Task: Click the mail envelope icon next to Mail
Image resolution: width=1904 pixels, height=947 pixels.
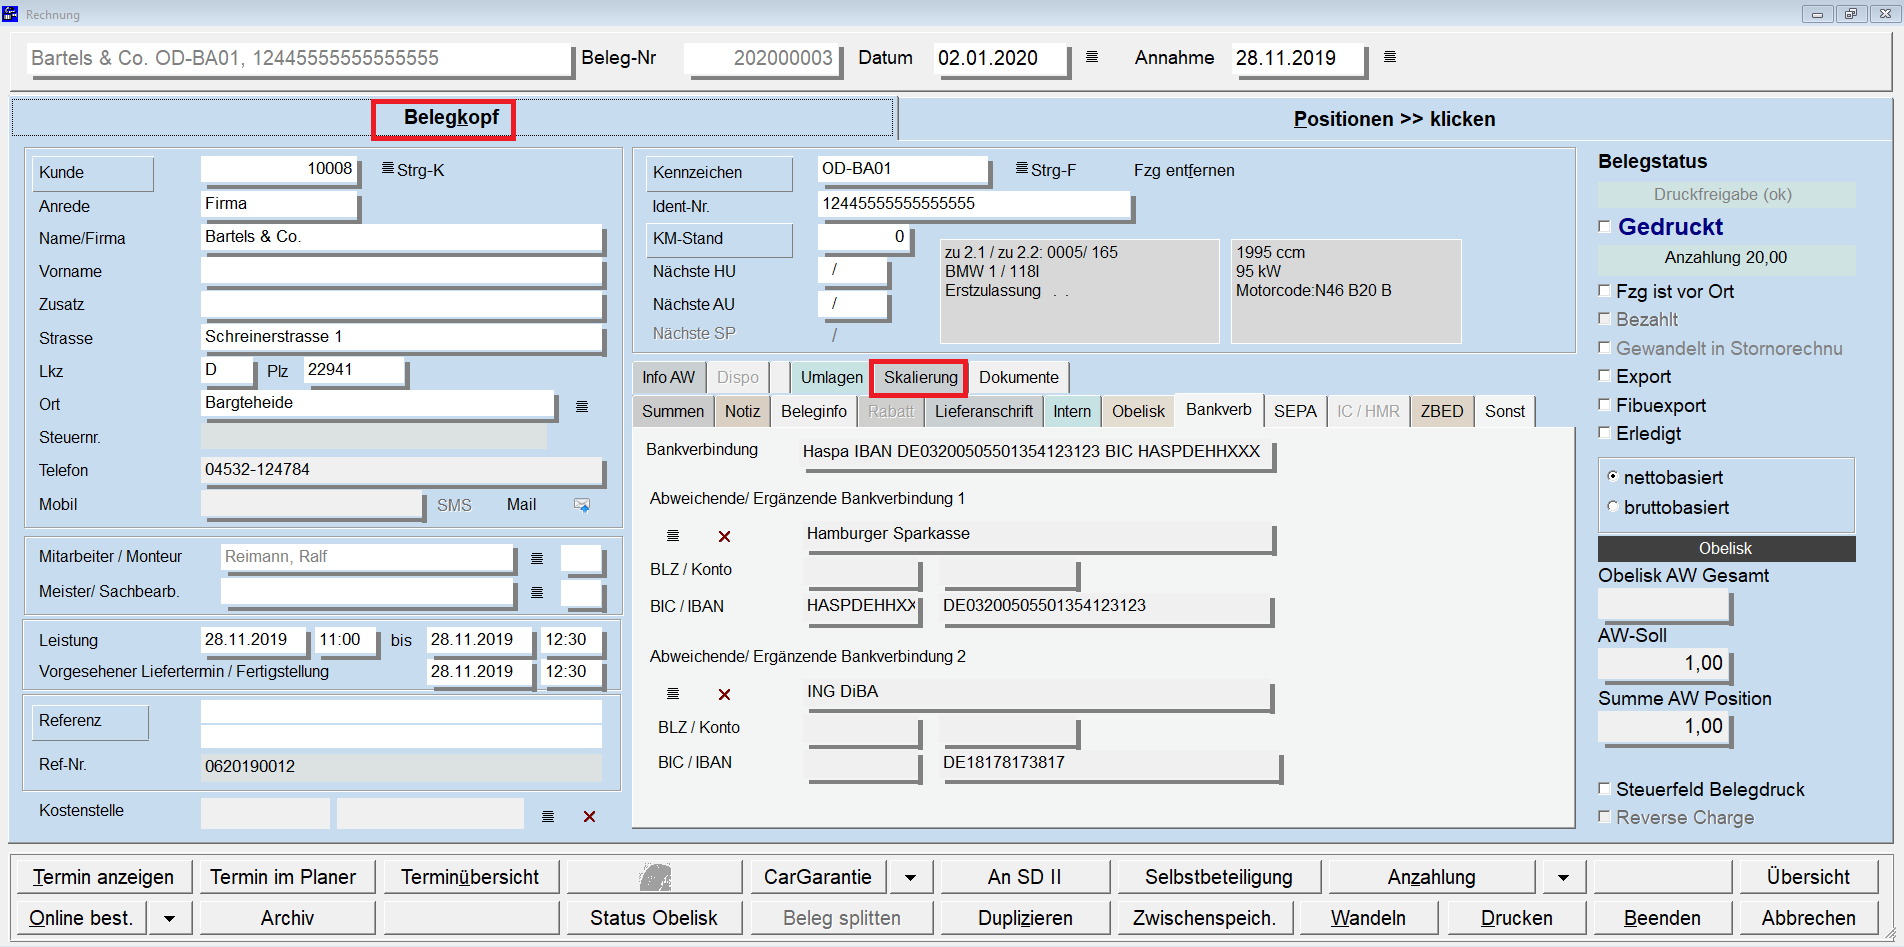Action: click(582, 505)
